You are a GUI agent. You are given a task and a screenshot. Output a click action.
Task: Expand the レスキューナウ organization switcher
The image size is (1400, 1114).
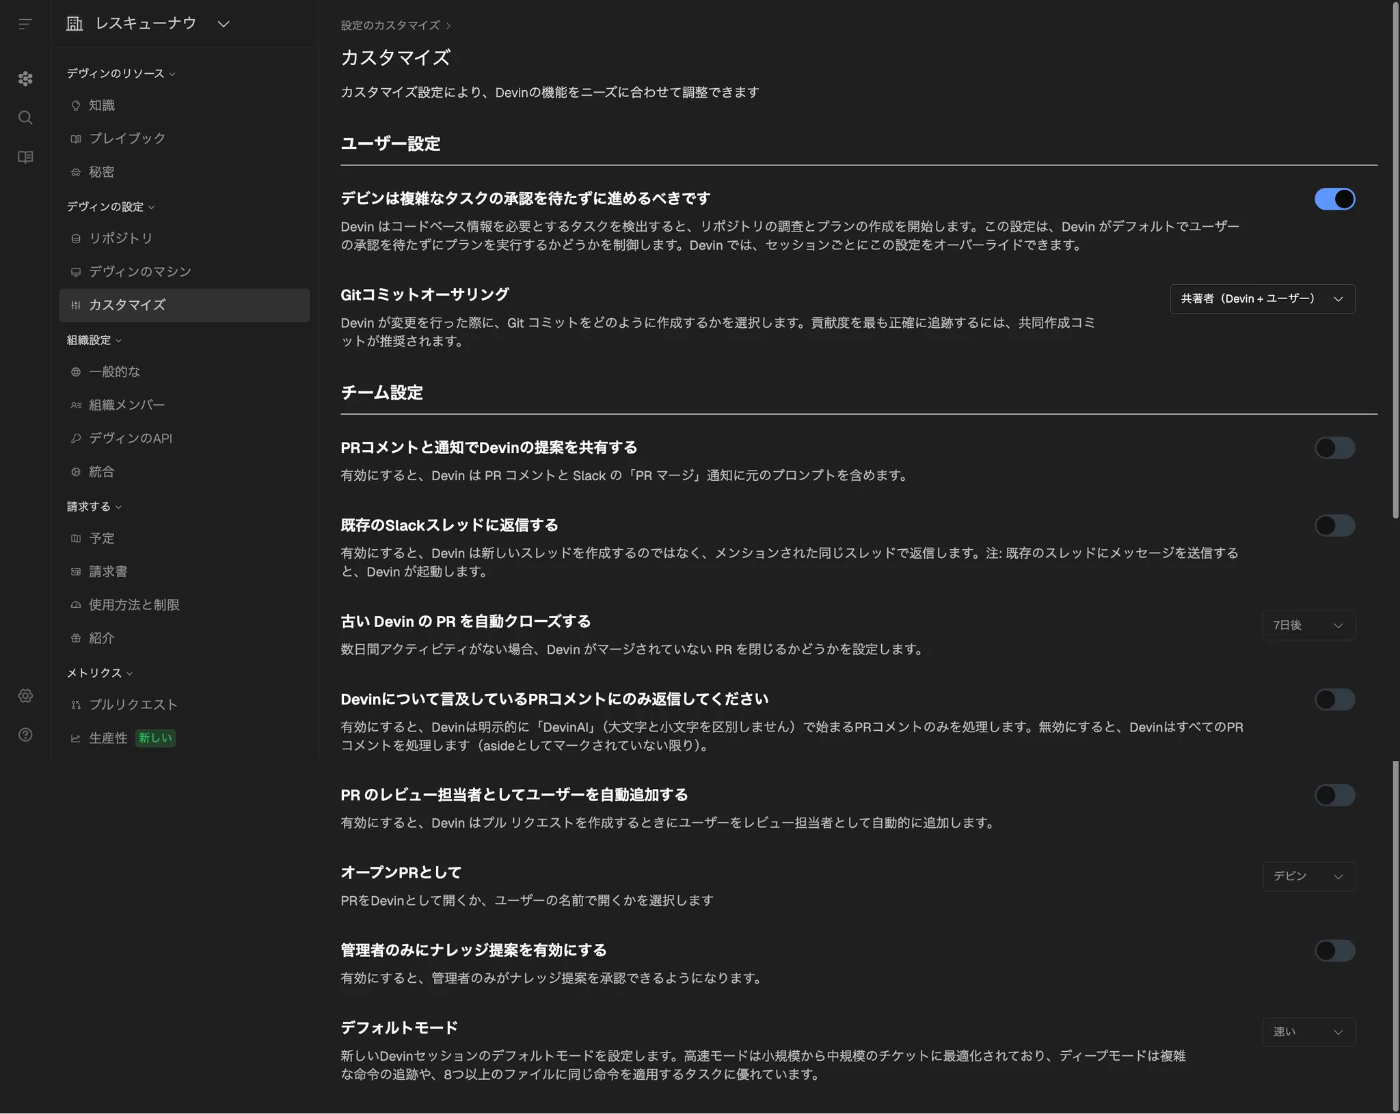pyautogui.click(x=224, y=23)
